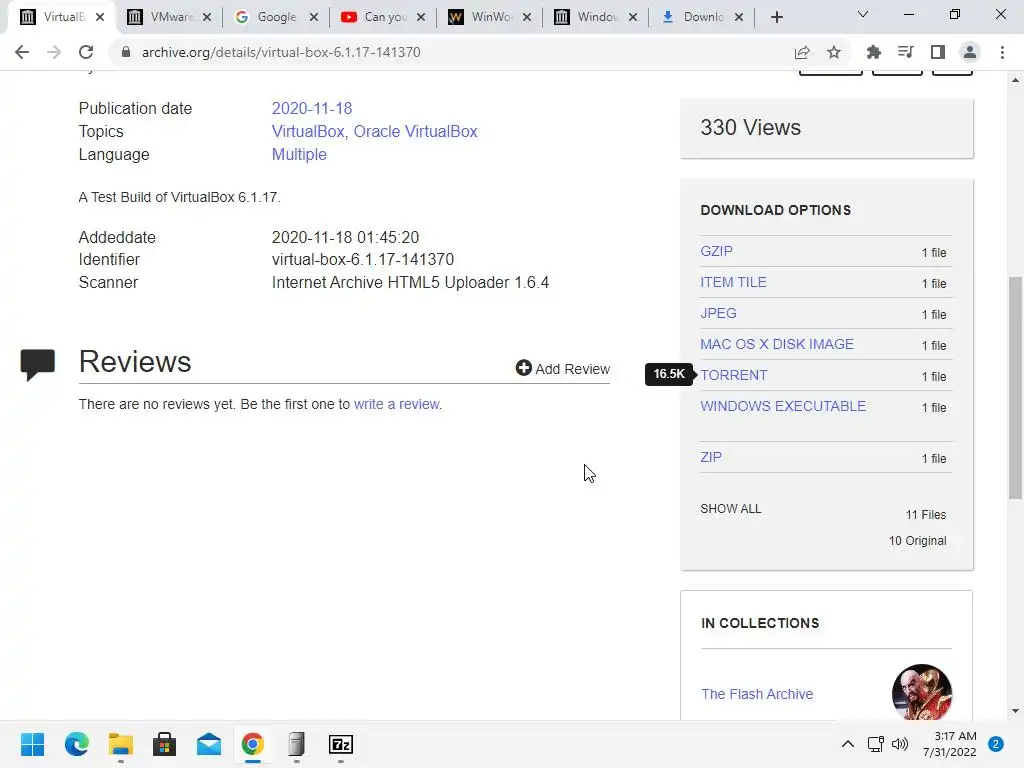This screenshot has width=1024, height=768.
Task: Open notification center badge
Action: 996,744
